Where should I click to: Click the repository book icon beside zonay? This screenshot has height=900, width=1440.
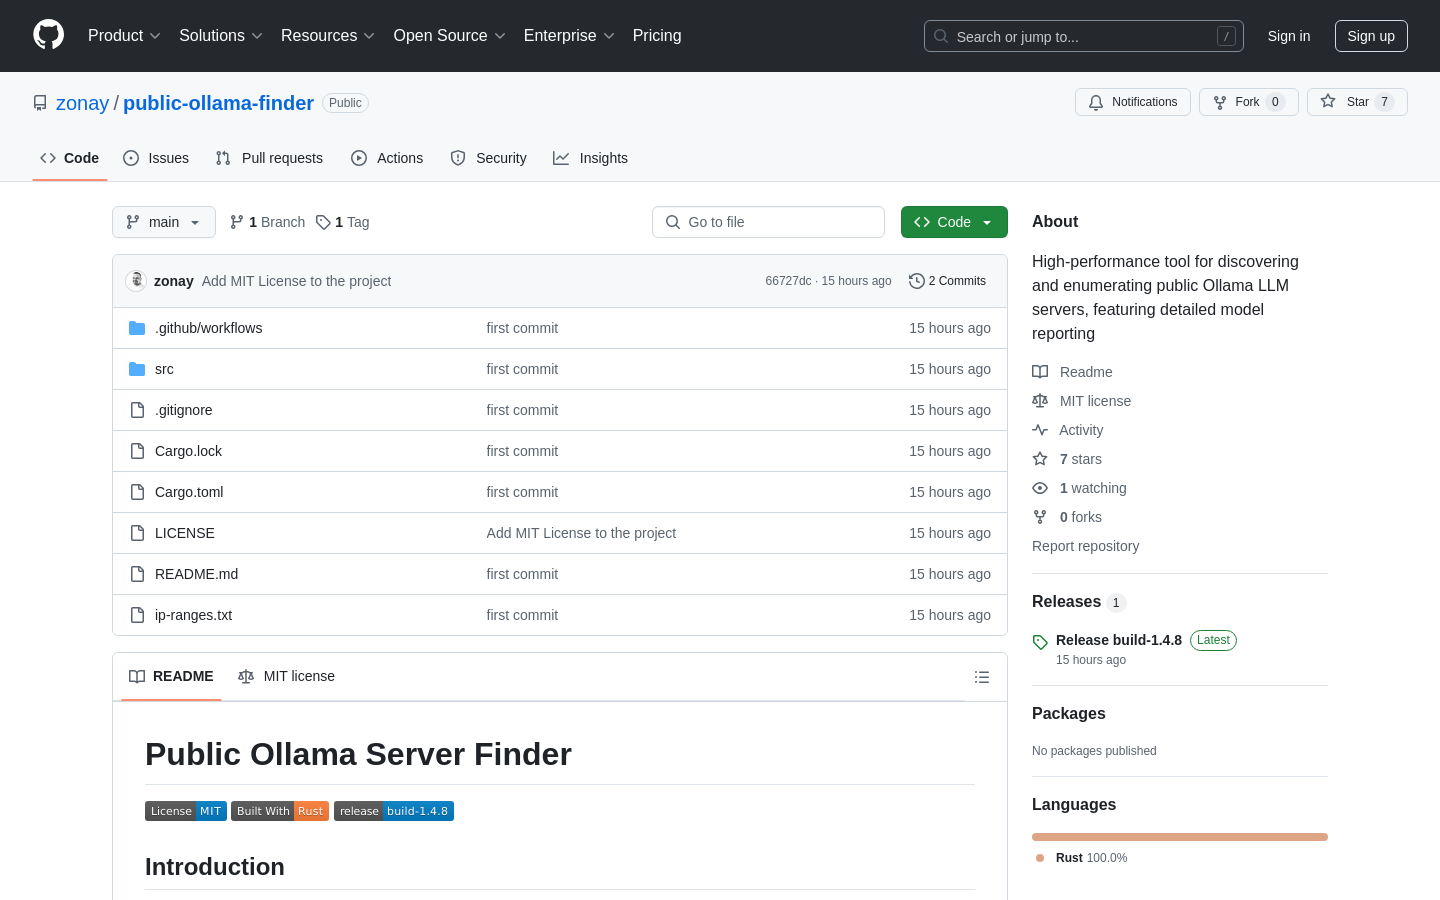40,103
